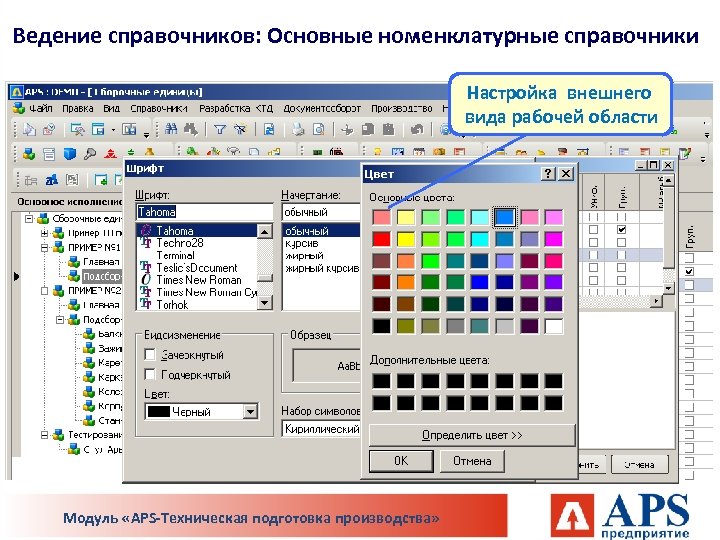Click the printer icon
The width and height of the screenshot is (720, 540).
point(298,130)
